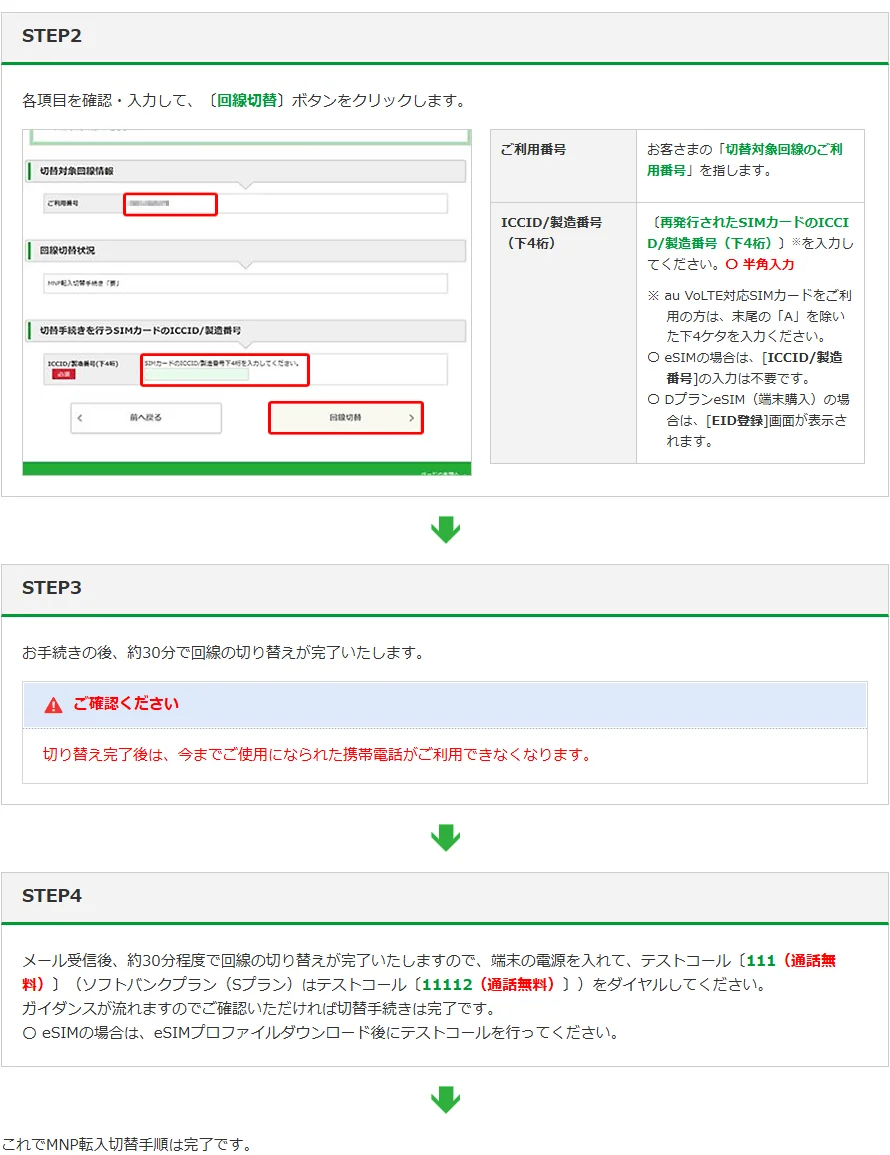This screenshot has width=890, height=1155.
Task: Click the sentence お手続きの後、約30分で回線の切り替えが完了いたします
Action: tap(222, 653)
